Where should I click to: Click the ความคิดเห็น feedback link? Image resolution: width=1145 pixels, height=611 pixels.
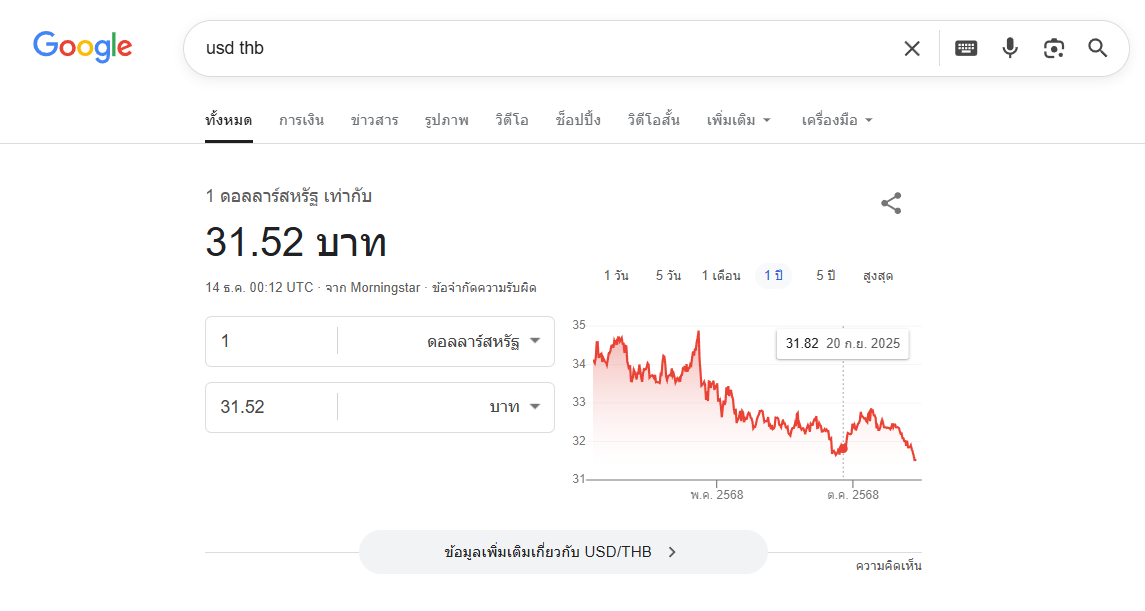point(888,566)
